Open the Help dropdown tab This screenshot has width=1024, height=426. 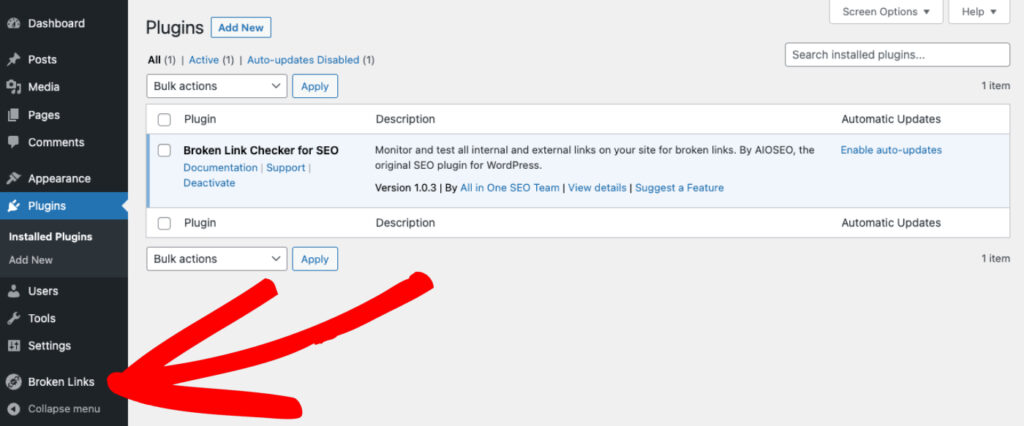click(979, 12)
